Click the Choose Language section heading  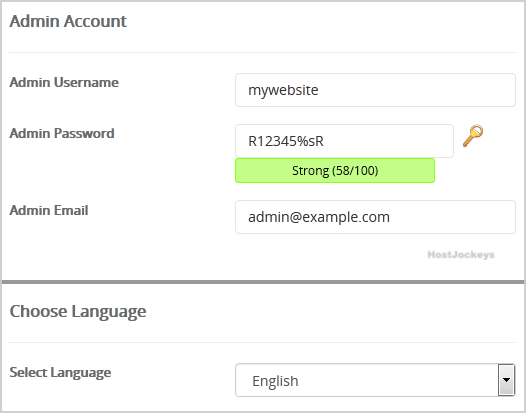(x=78, y=312)
